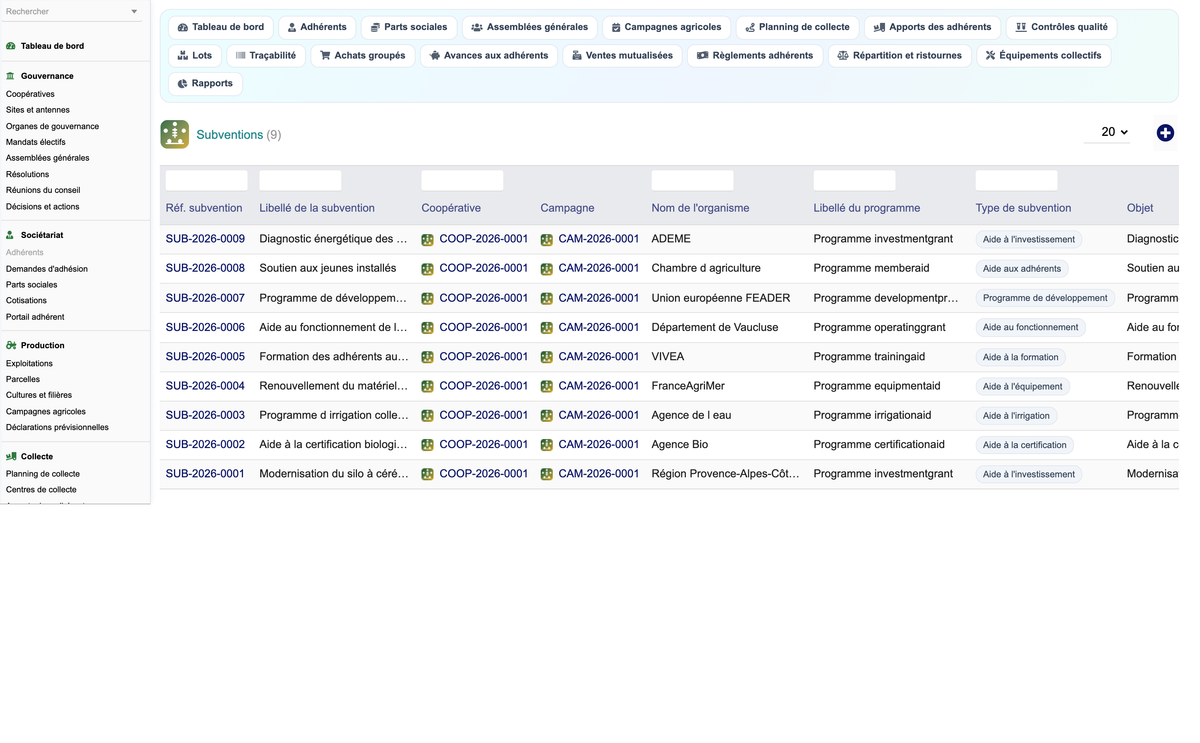Click the Tableau de bord sidebar icon

(x=11, y=46)
